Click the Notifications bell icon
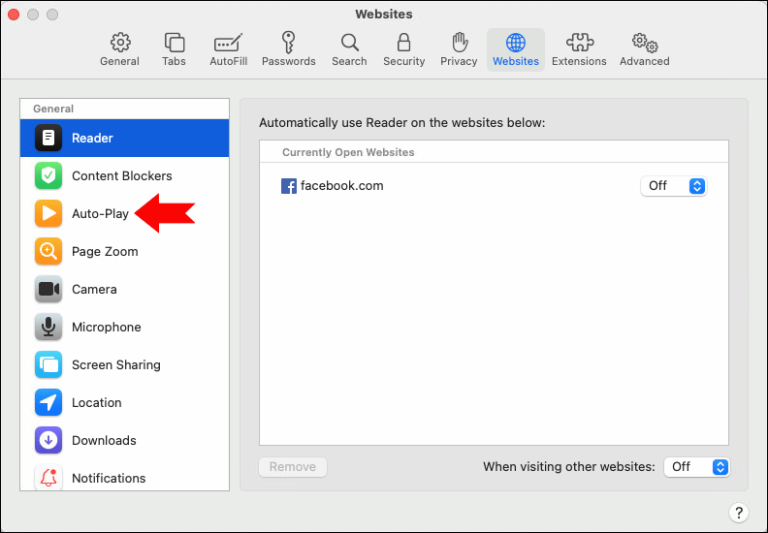The image size is (768, 533). tap(48, 477)
